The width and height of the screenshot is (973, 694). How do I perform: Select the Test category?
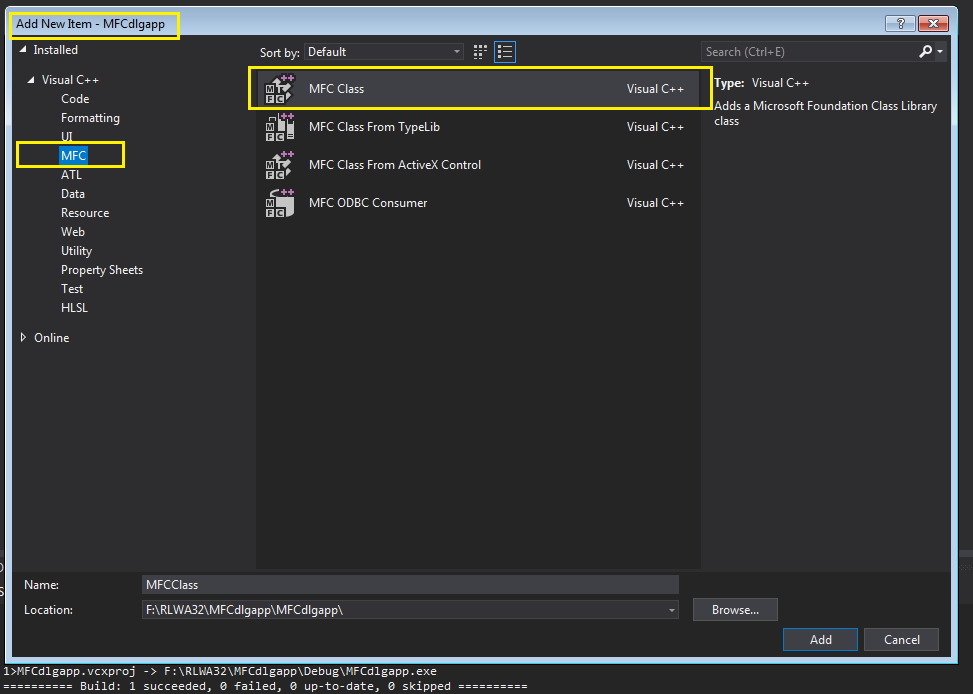72,289
